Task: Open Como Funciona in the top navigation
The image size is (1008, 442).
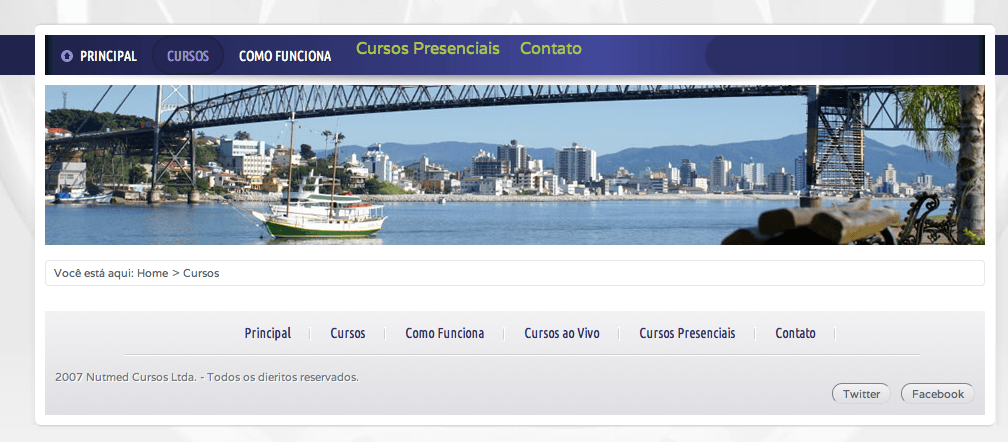Action: coord(285,56)
